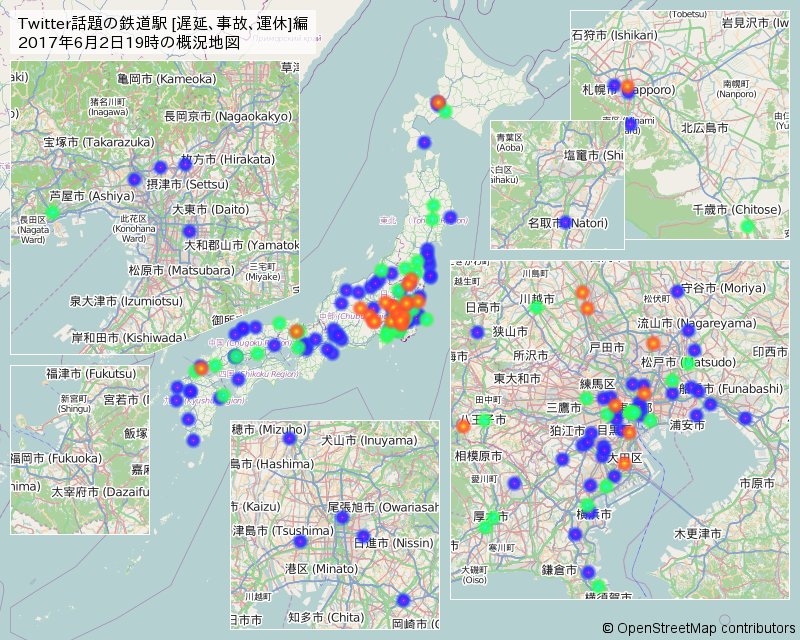Click the '(Kaizu)' label
The height and width of the screenshot is (640, 800).
261,507
